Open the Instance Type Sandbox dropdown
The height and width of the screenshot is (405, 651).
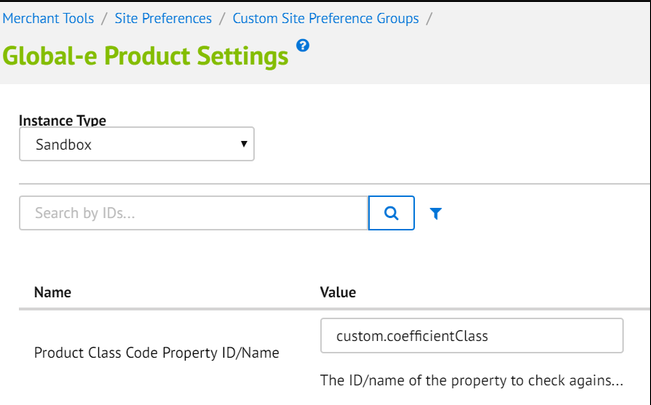136,144
